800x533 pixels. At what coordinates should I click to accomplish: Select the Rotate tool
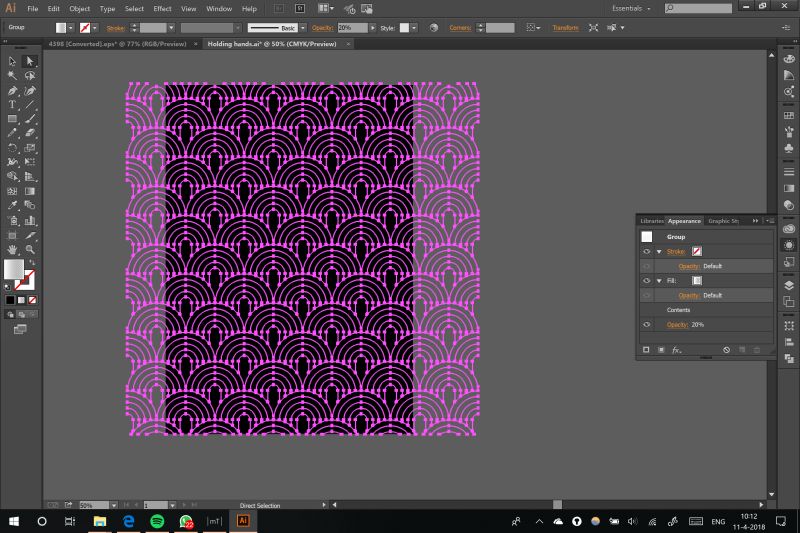(x=12, y=148)
